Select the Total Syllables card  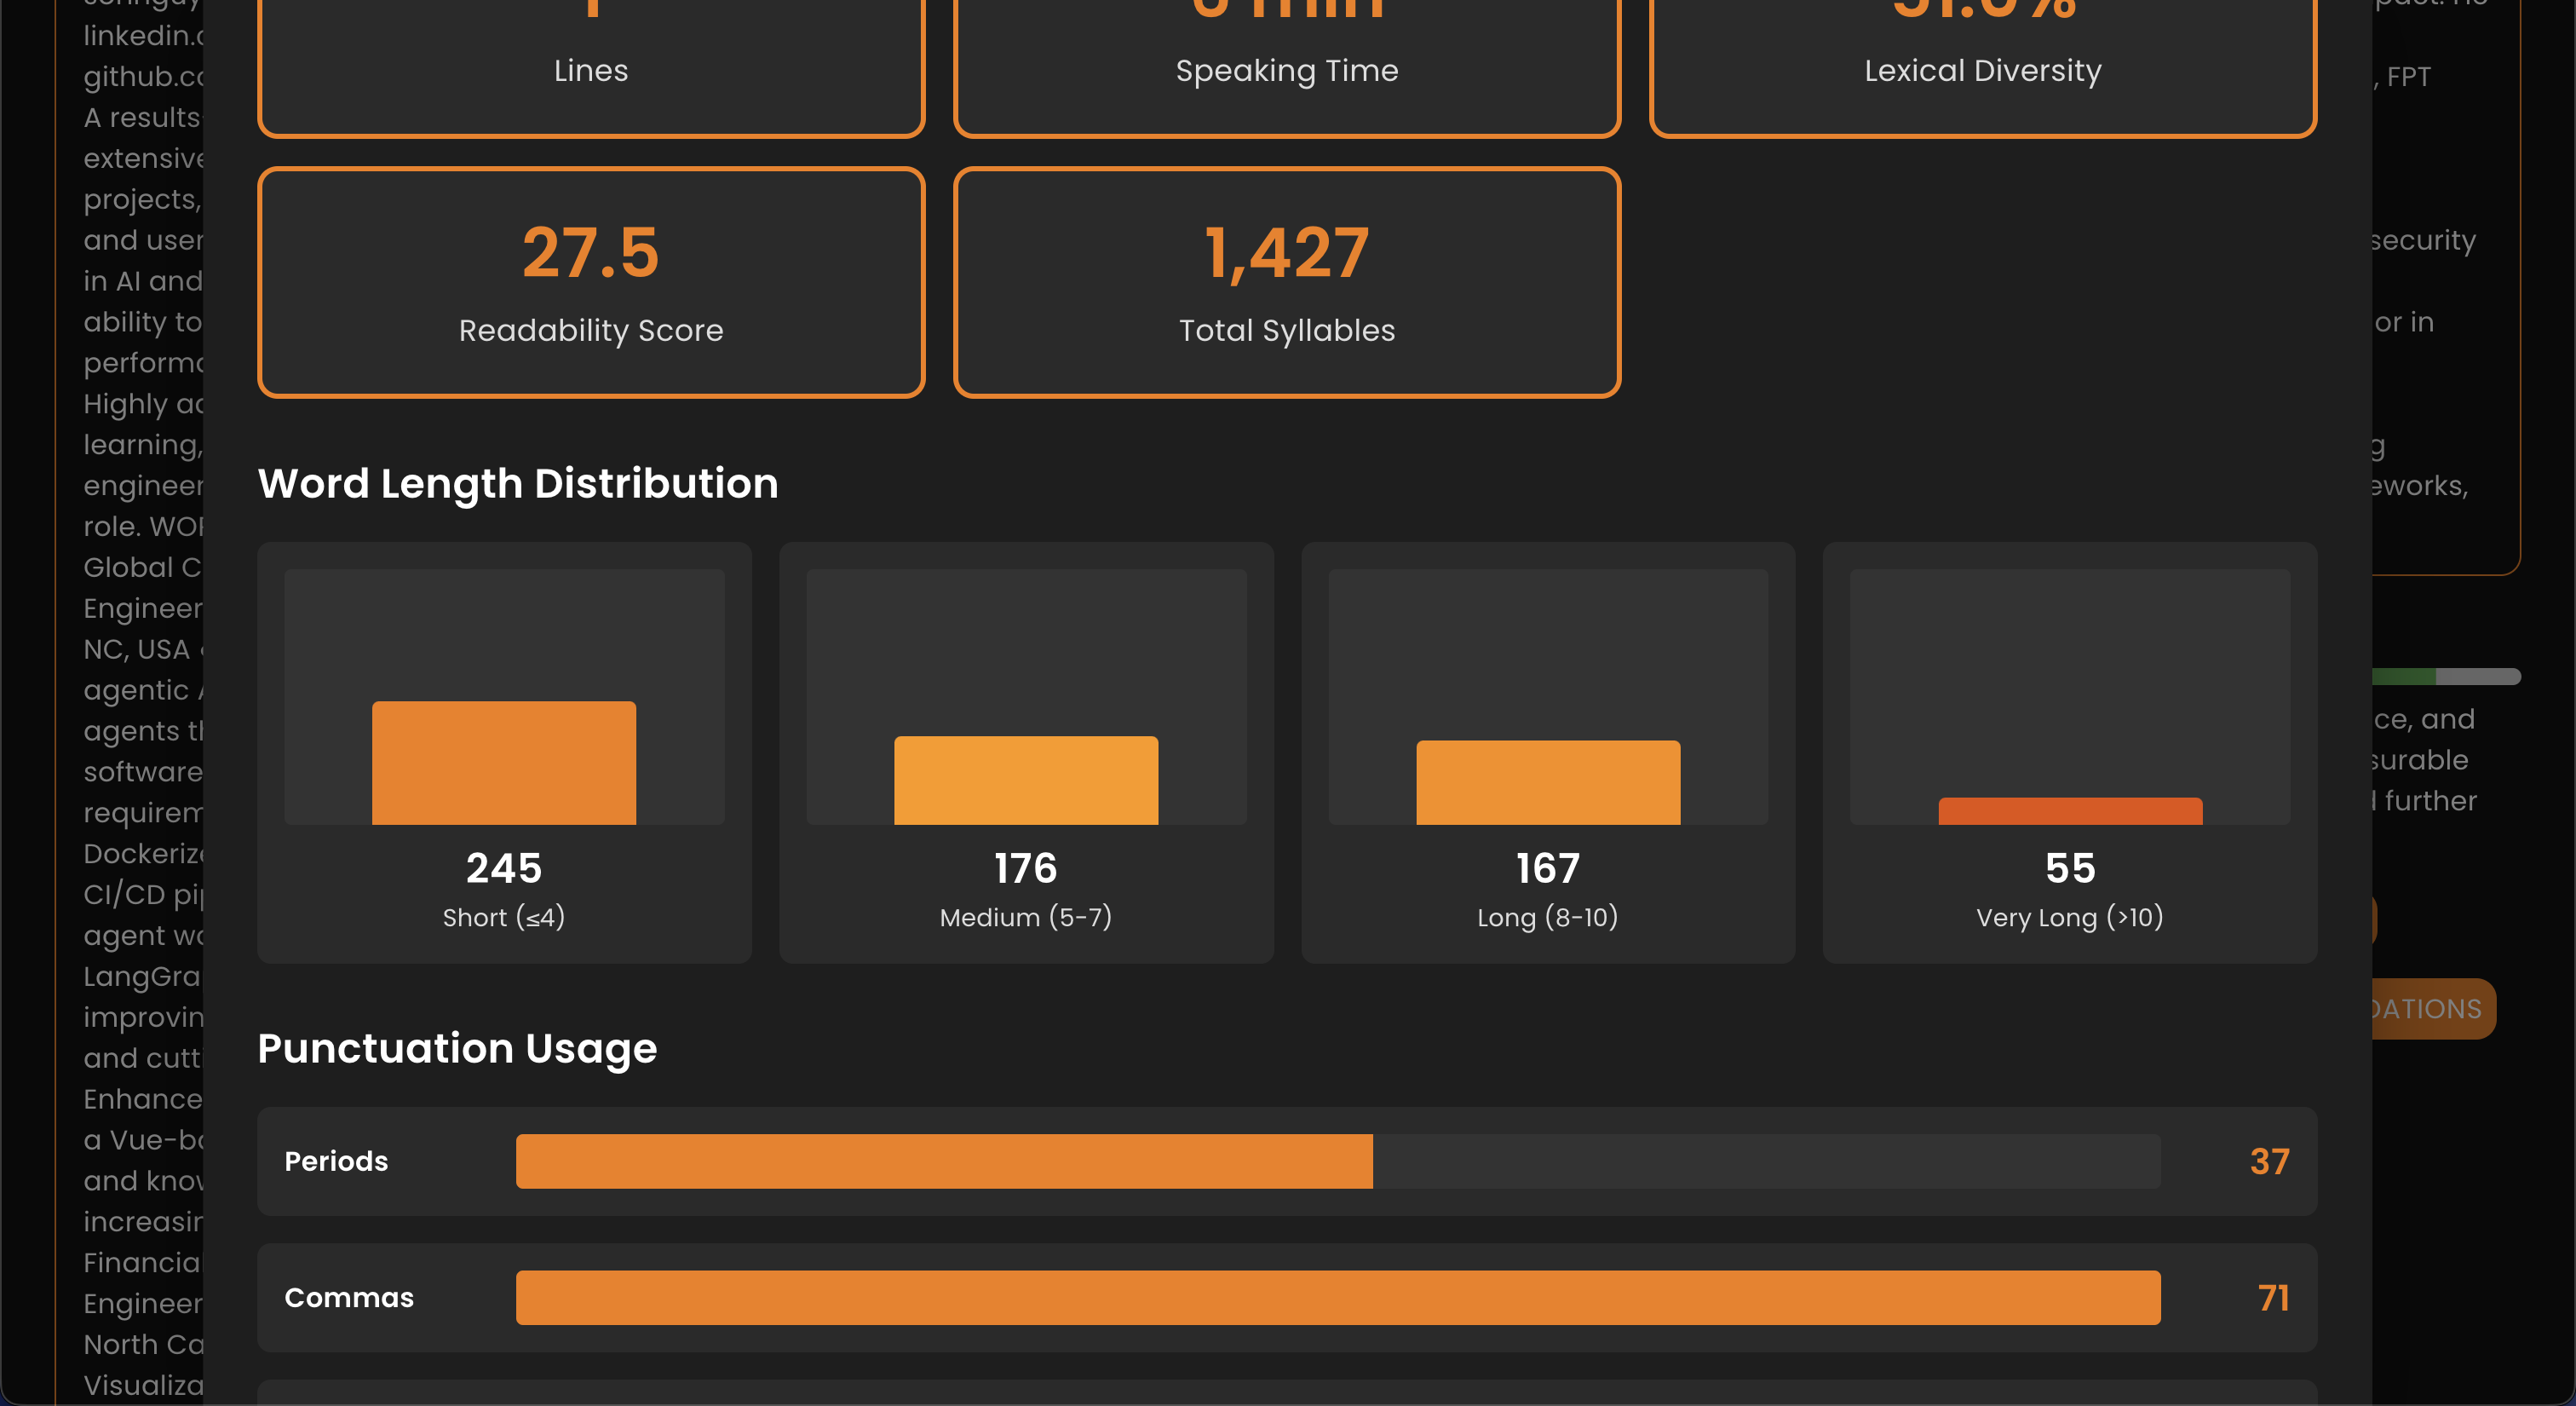(x=1286, y=283)
